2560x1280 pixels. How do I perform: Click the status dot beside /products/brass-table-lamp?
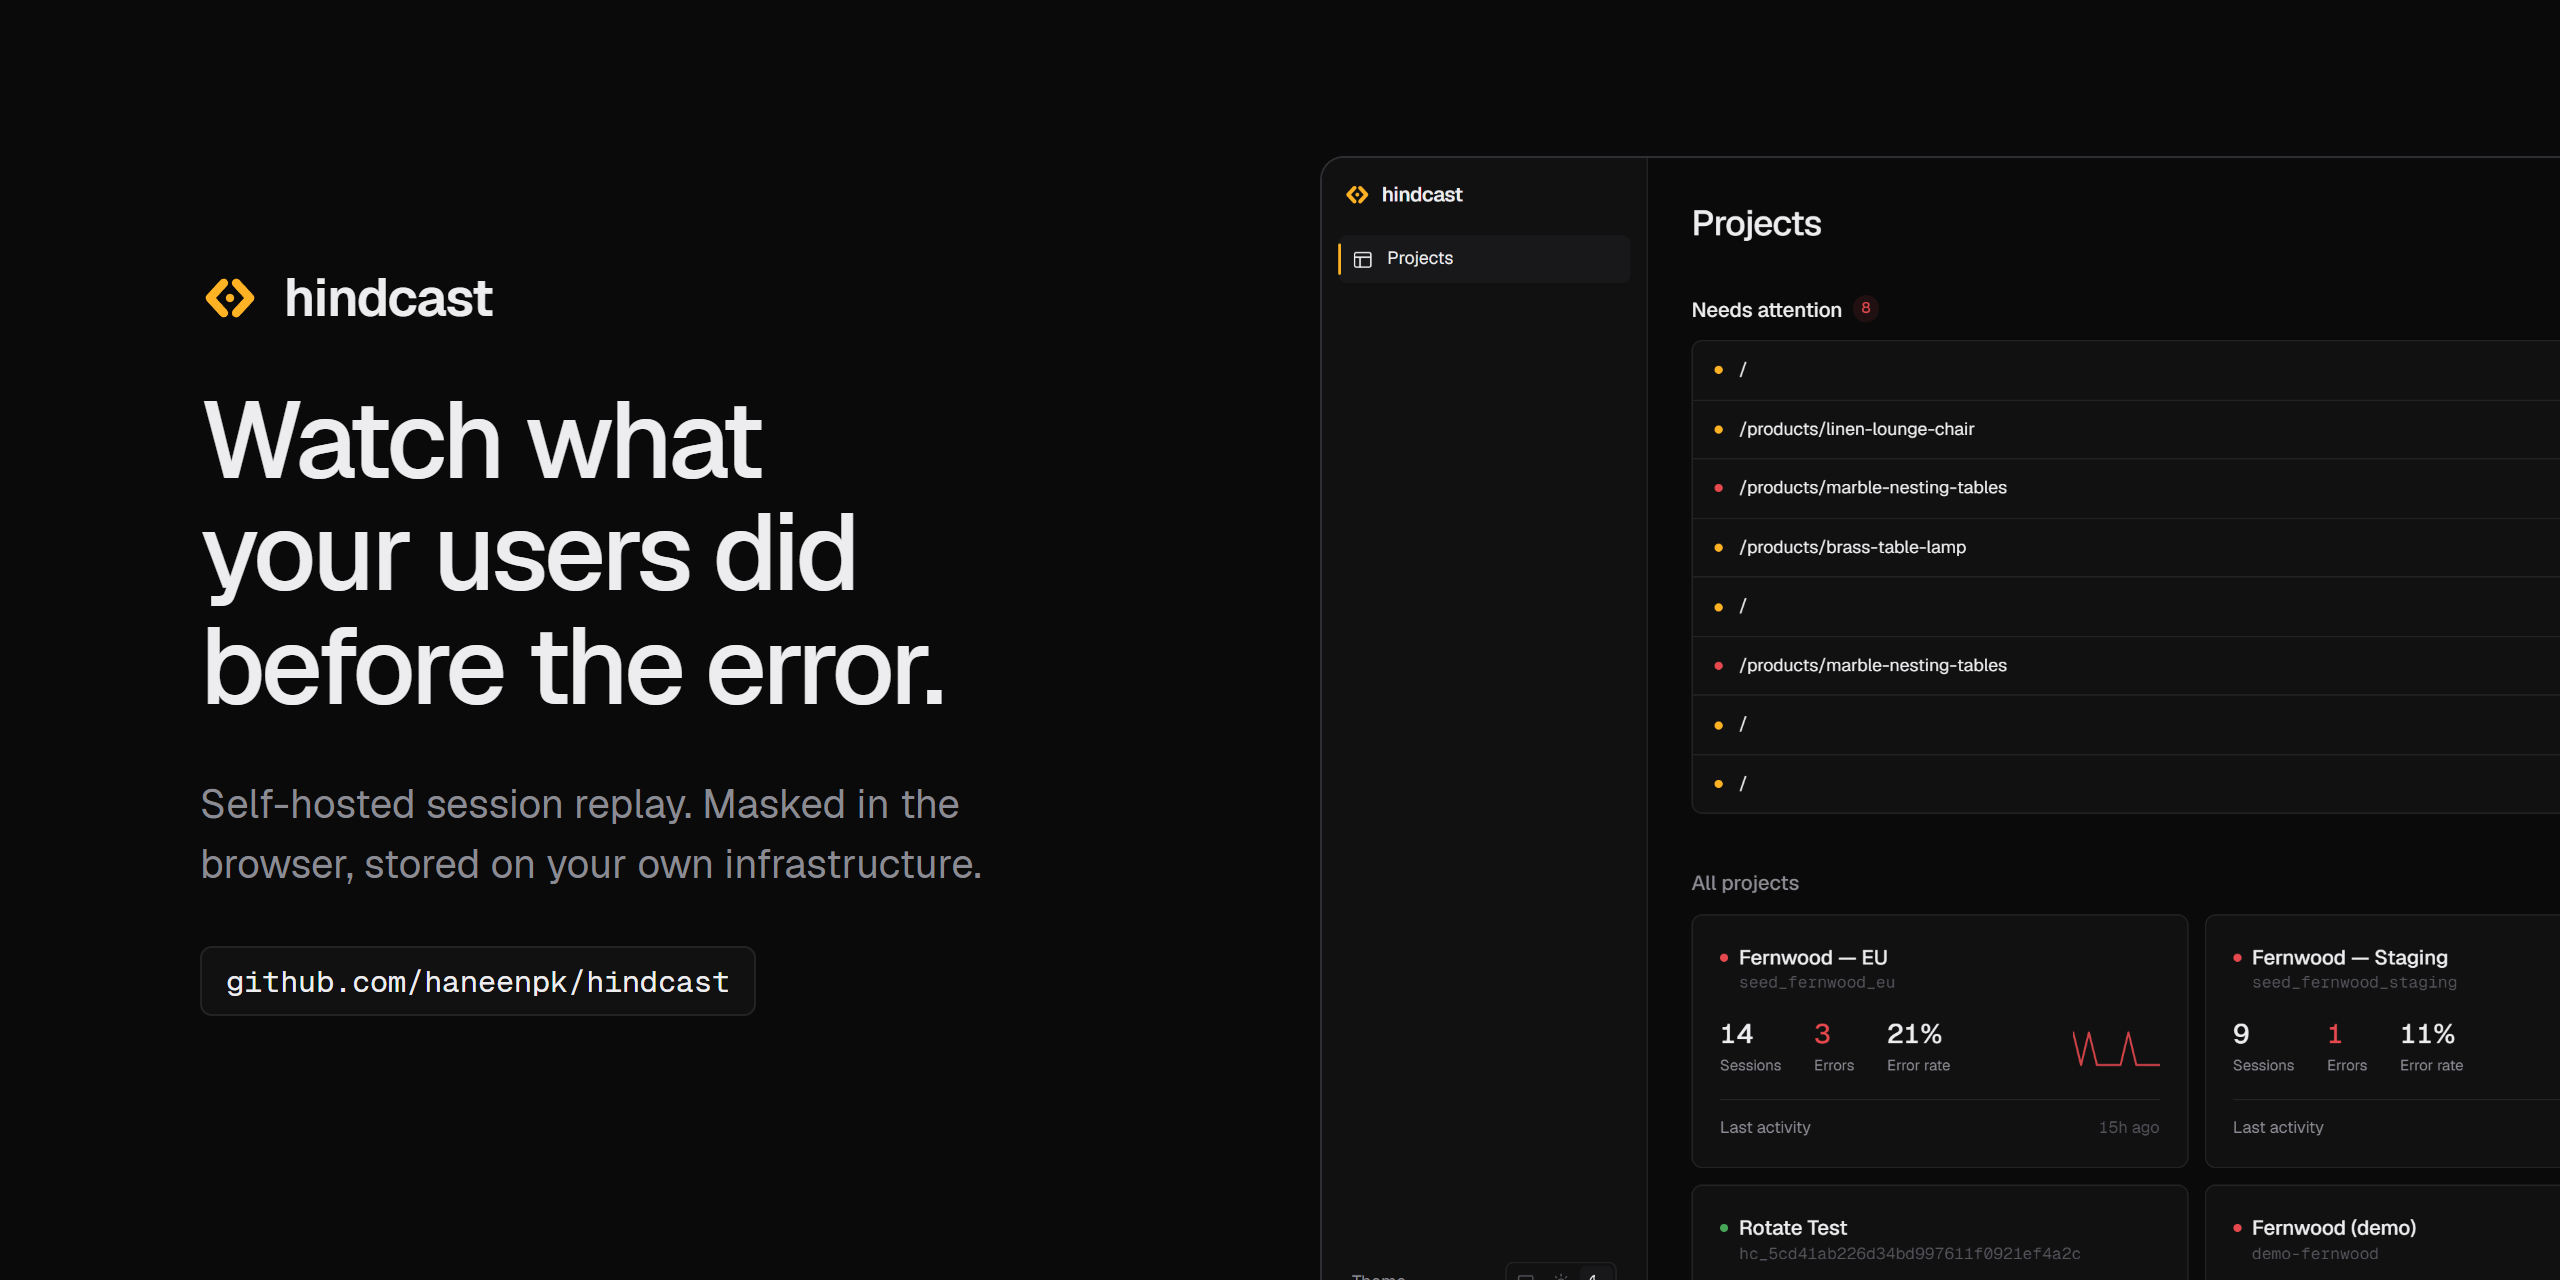click(1718, 548)
